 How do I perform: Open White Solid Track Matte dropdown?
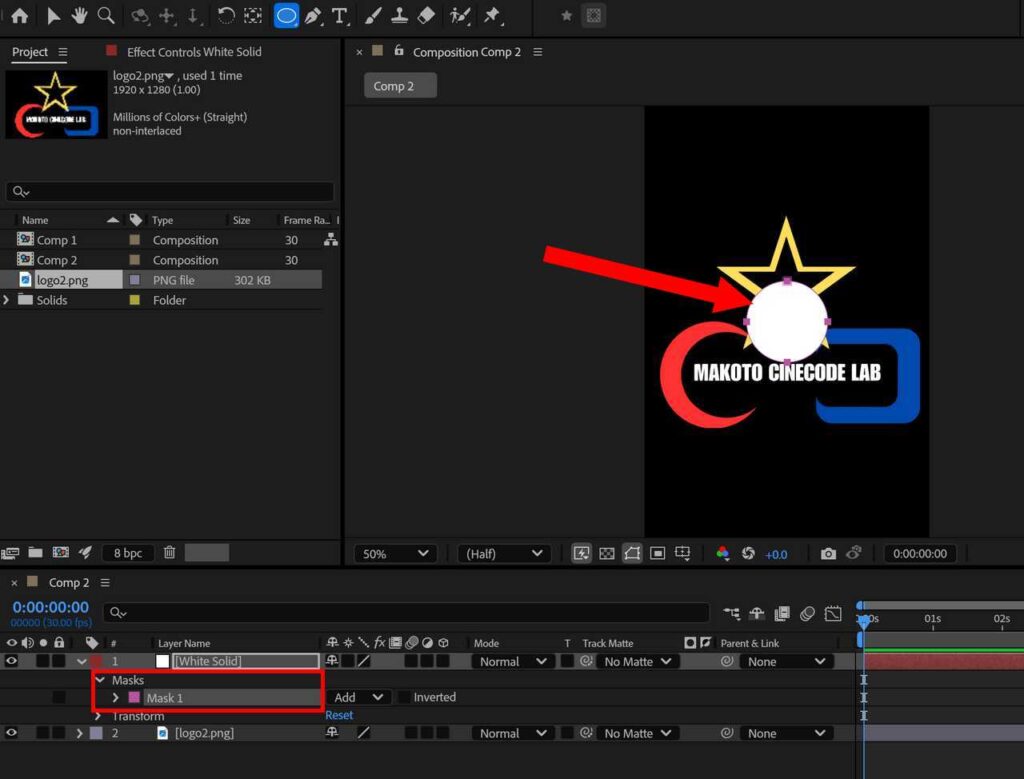(x=637, y=661)
